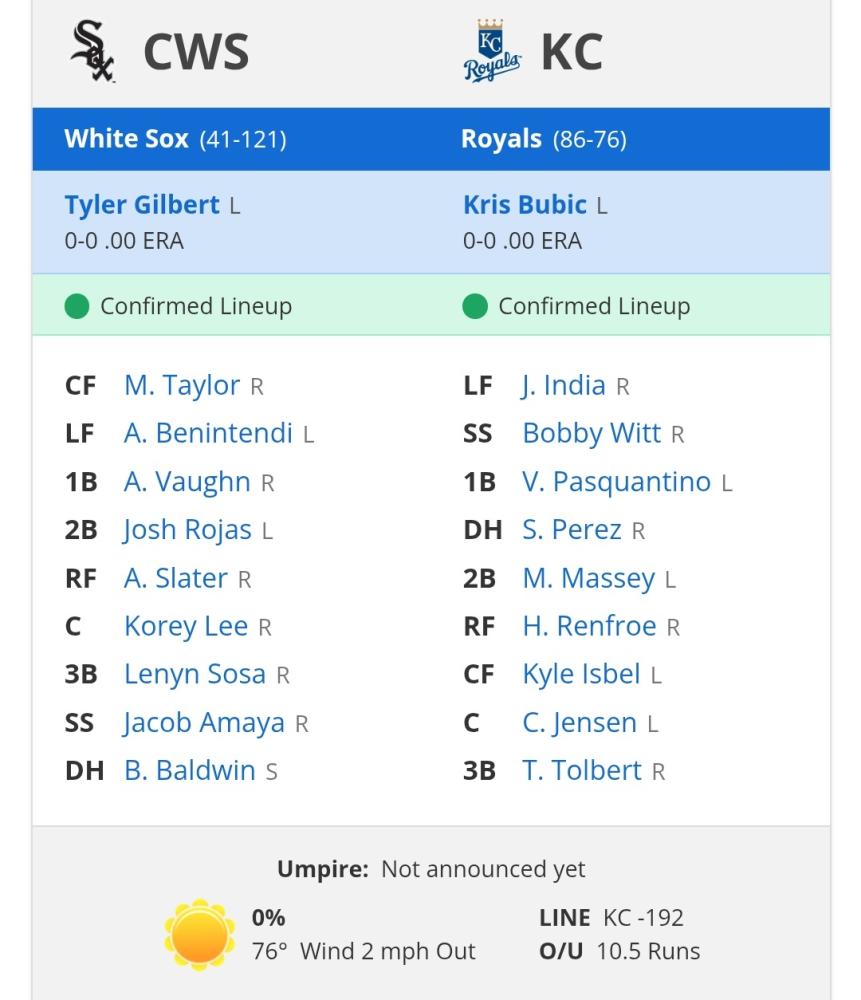Open A. Benintendi player page
The image size is (861, 1000).
point(208,433)
